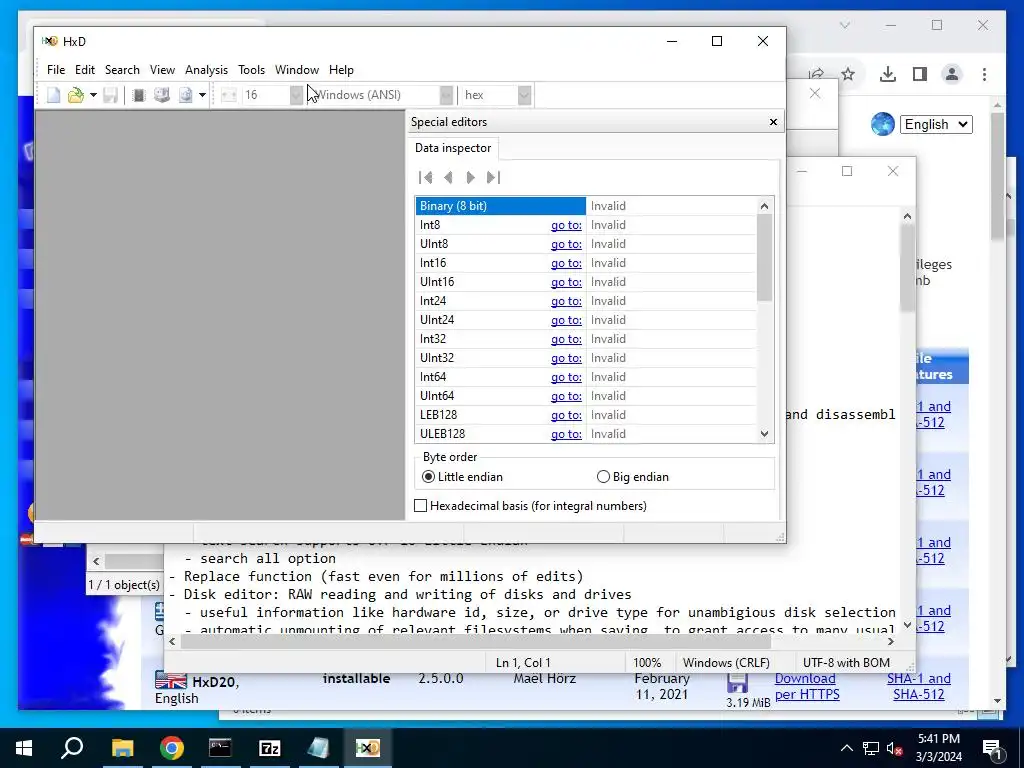Click go to link for ULEB128
1024x768 pixels.
pos(566,434)
